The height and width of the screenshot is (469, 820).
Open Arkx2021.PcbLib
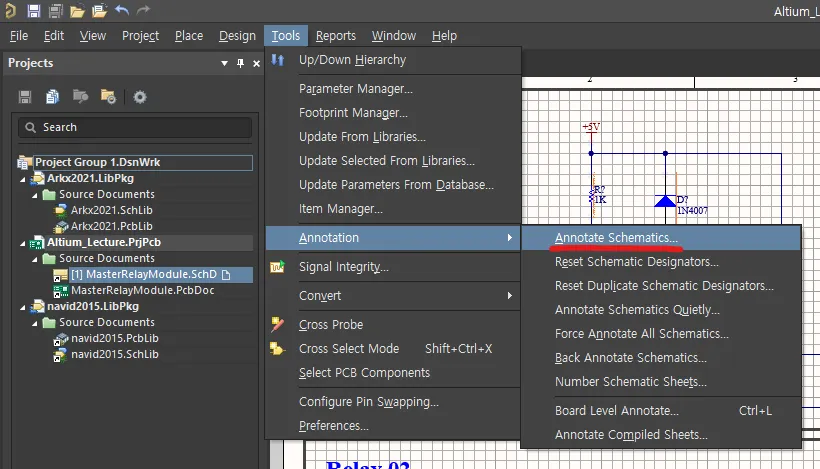click(111, 226)
